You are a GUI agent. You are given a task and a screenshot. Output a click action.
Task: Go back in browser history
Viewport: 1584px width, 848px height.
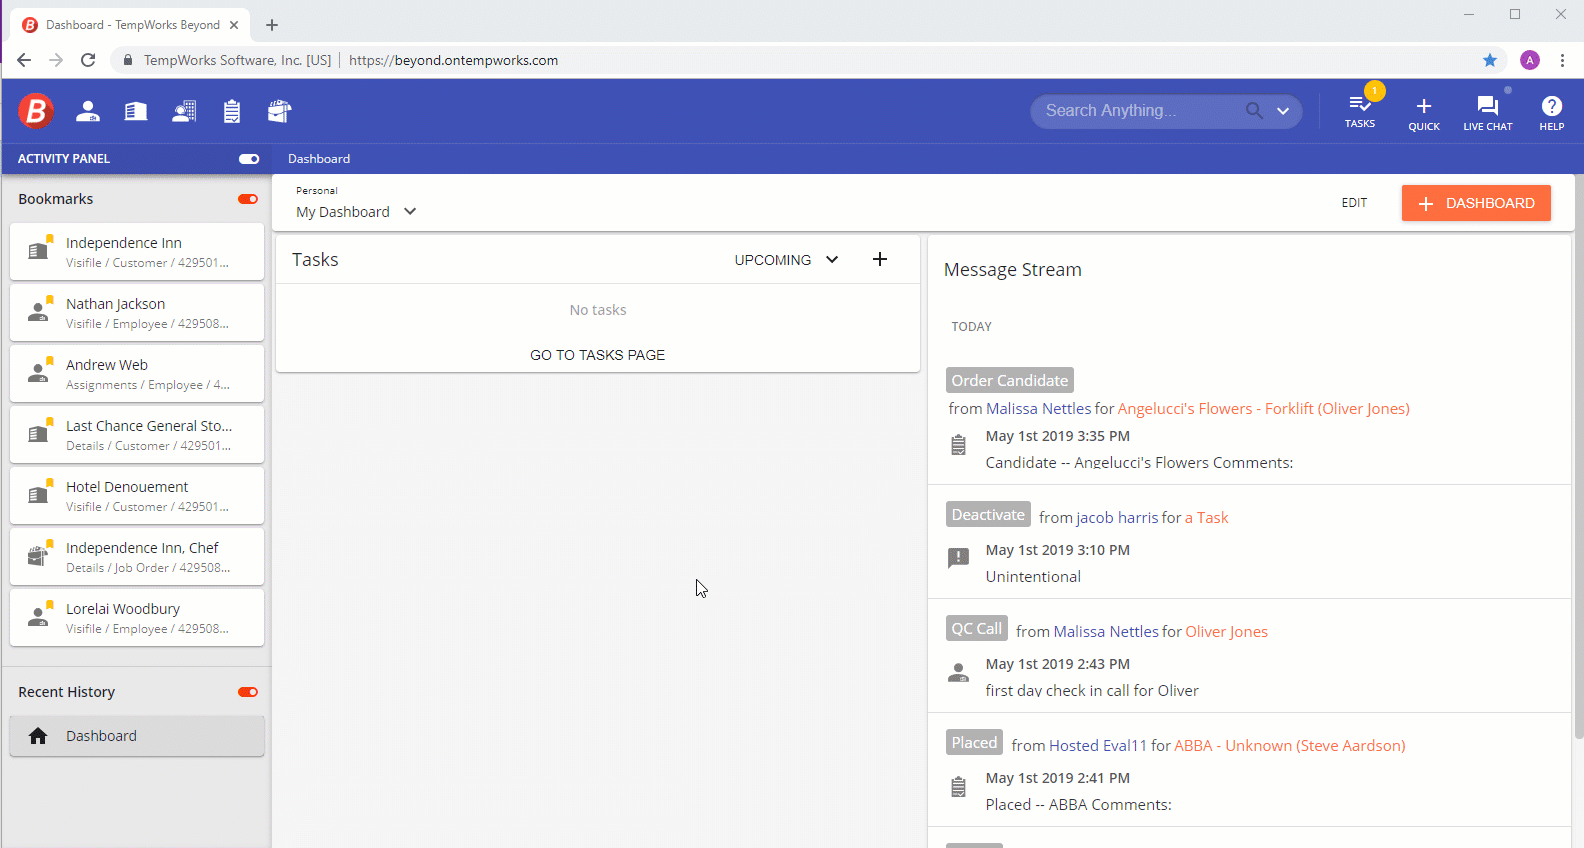[x=24, y=60]
